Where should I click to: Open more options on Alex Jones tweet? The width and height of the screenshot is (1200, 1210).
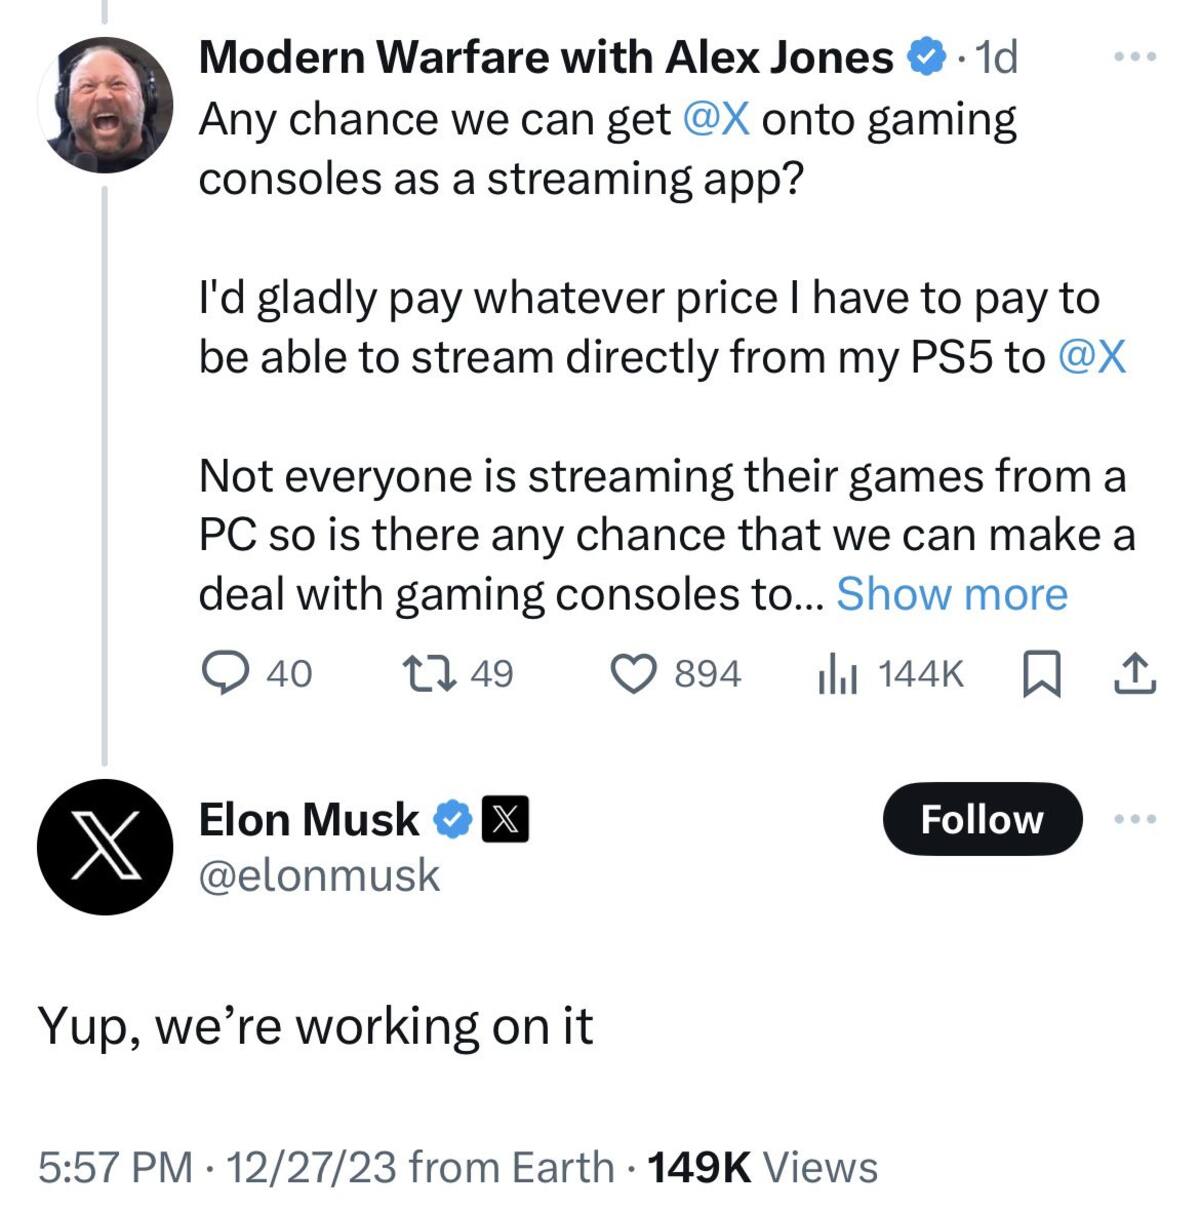[x=1136, y=57]
